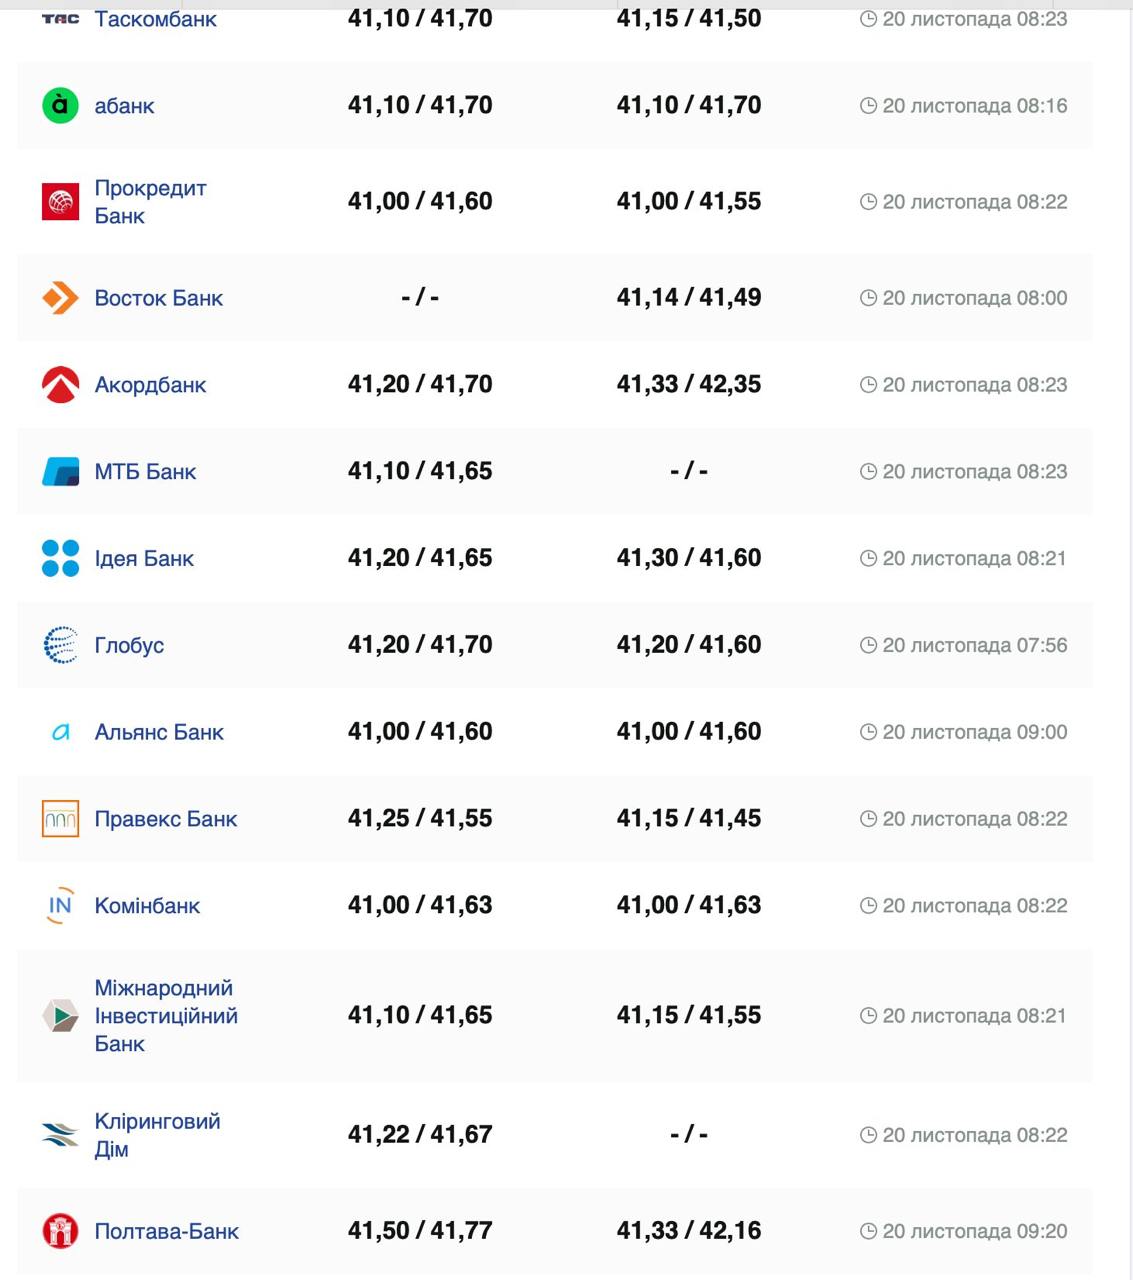
Task: Open the Альянс Банк link
Action: point(159,732)
